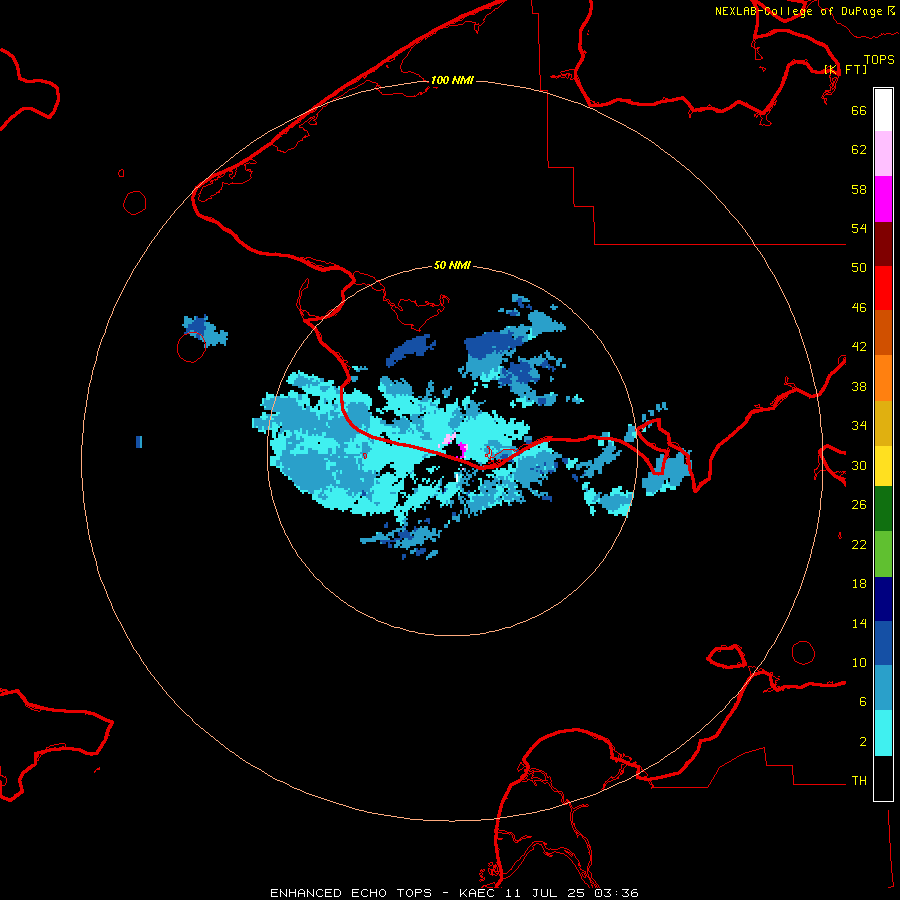The image size is (900, 900).
Task: Click the 42 value on the scale
Action: point(859,347)
